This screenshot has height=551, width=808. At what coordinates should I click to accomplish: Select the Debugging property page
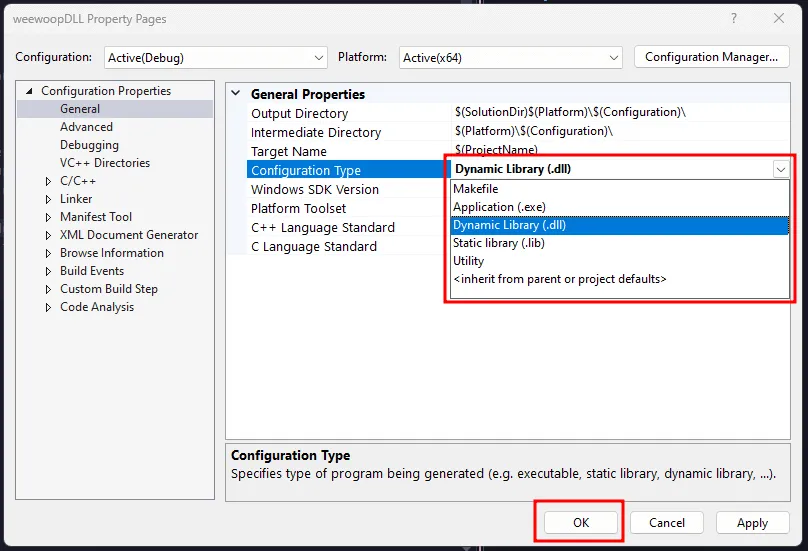click(89, 145)
